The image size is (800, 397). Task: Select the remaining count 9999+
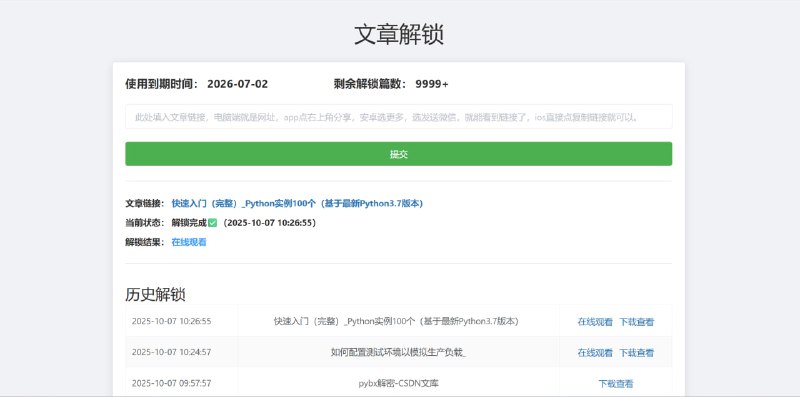432,84
